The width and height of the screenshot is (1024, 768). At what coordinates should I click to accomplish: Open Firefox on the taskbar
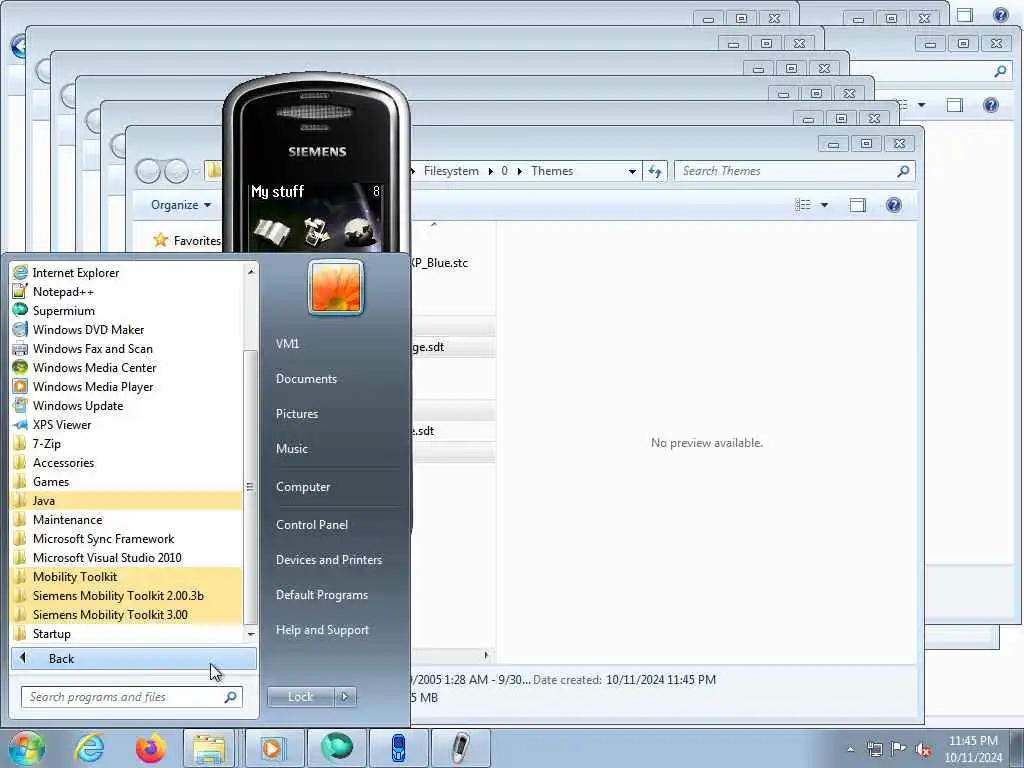[150, 748]
